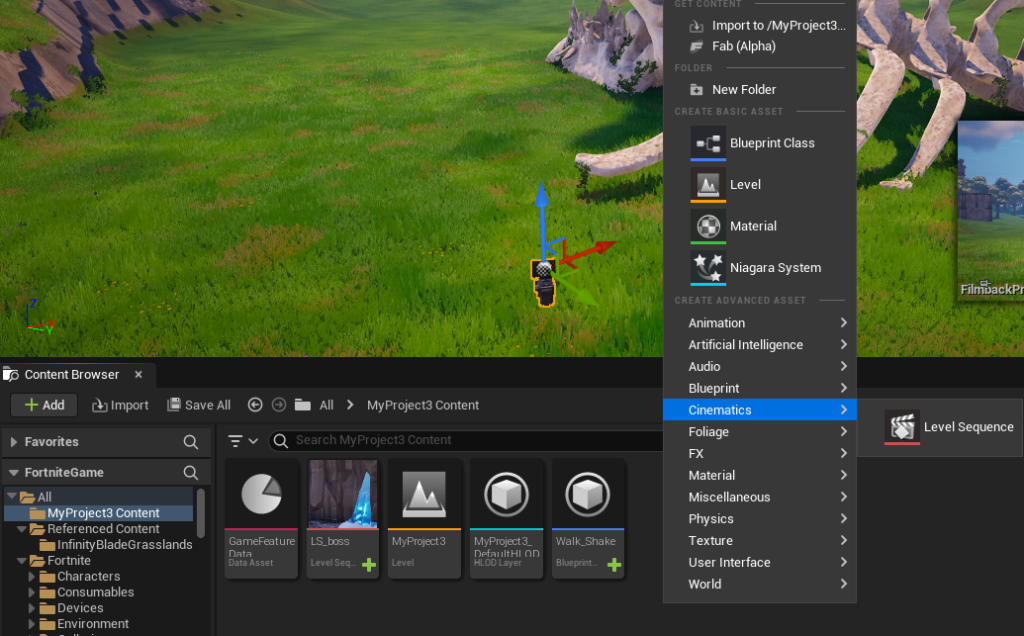Click the All breadcrumb link
The image size is (1024, 636).
point(327,405)
